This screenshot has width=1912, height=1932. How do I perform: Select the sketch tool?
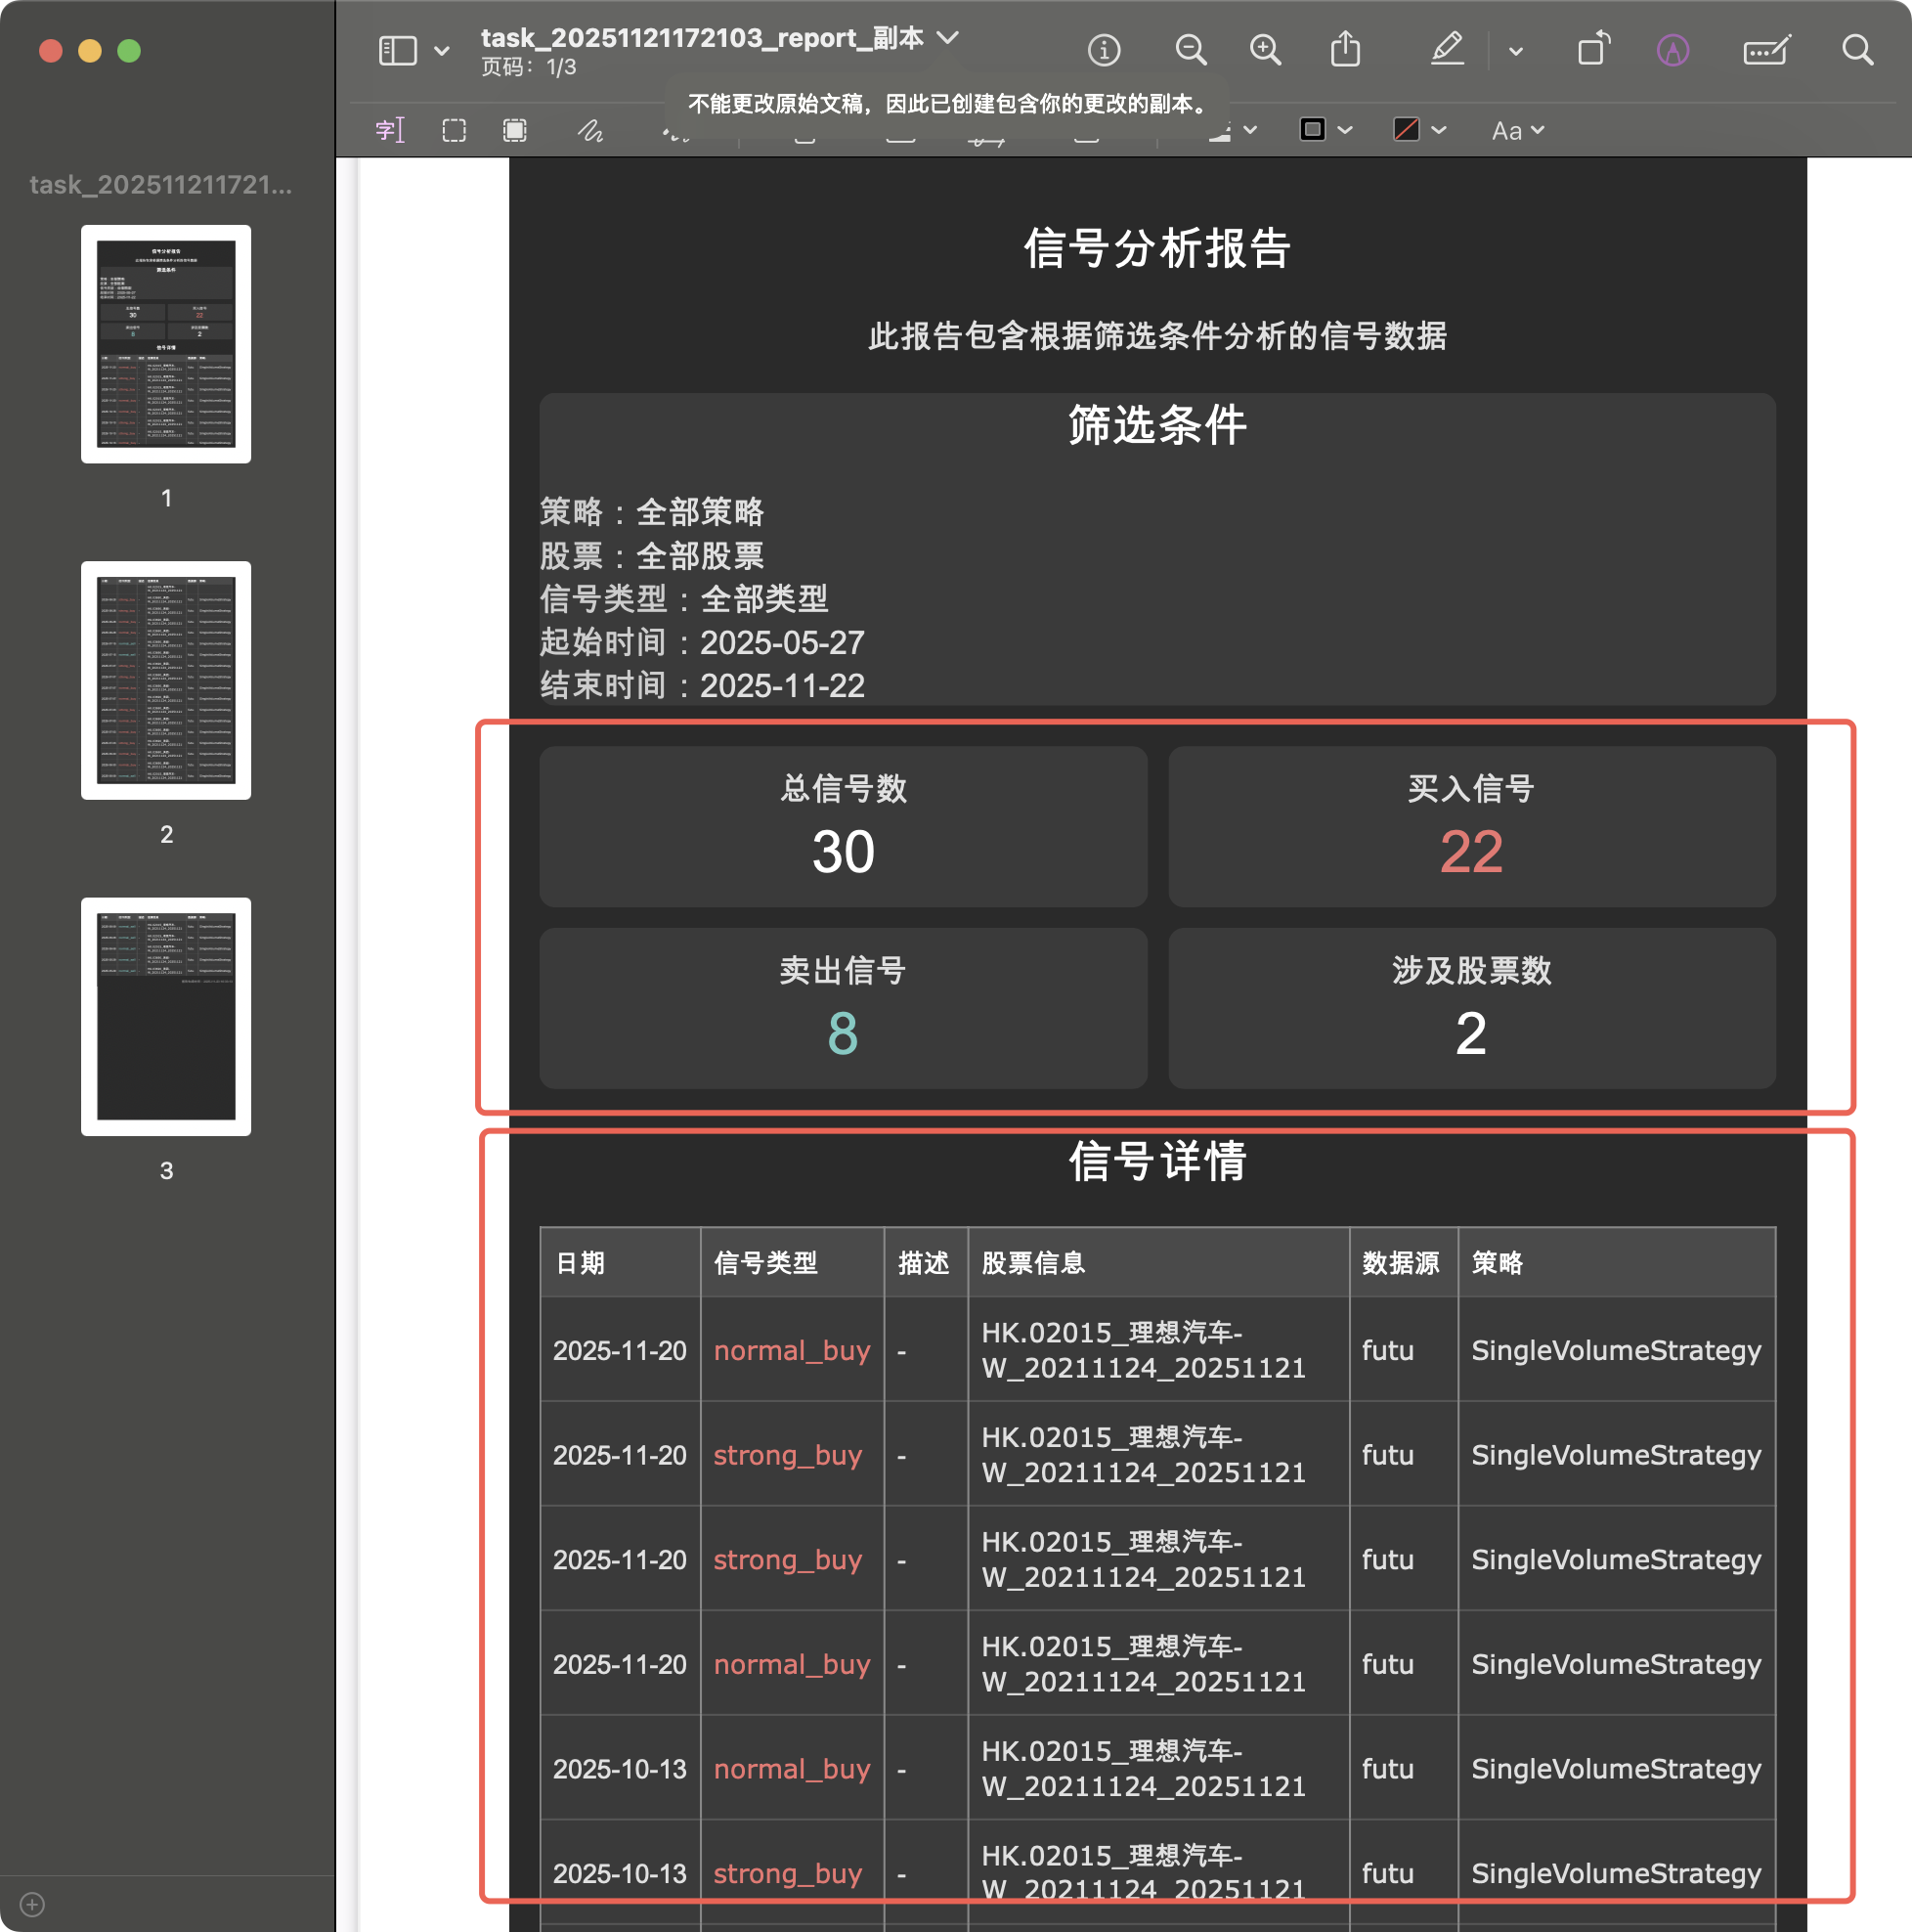point(590,129)
